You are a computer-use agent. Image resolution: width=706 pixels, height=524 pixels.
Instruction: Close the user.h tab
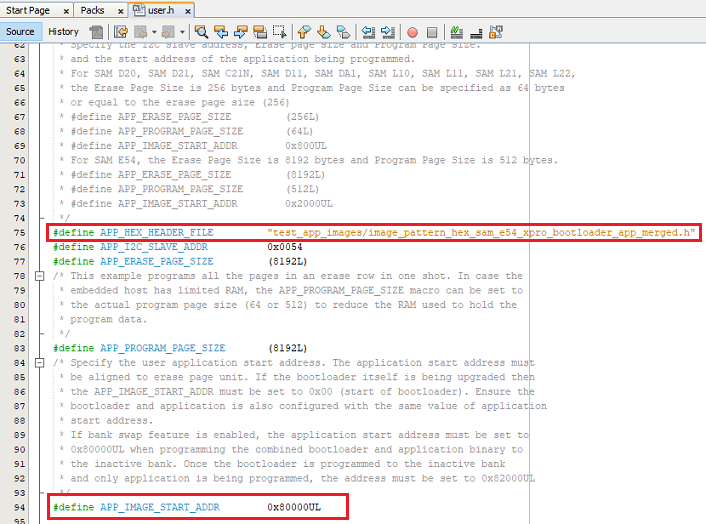point(188,11)
